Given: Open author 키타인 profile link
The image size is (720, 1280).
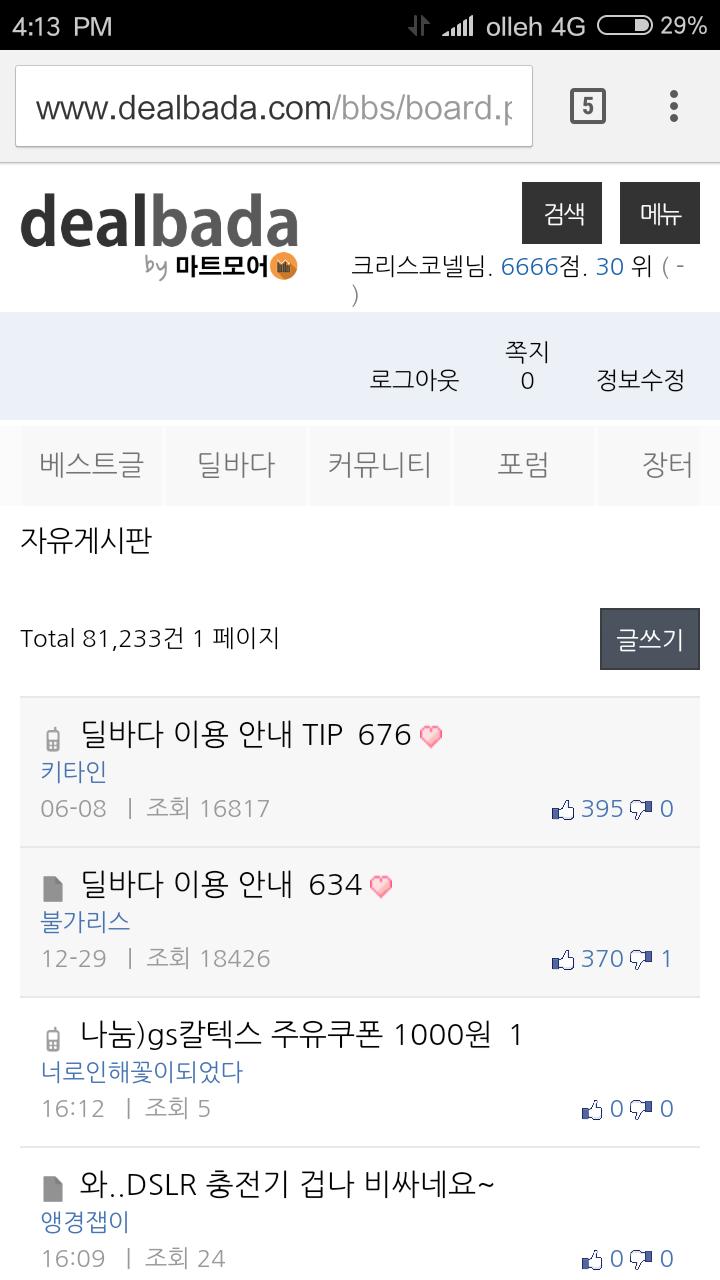Looking at the screenshot, I should [74, 772].
